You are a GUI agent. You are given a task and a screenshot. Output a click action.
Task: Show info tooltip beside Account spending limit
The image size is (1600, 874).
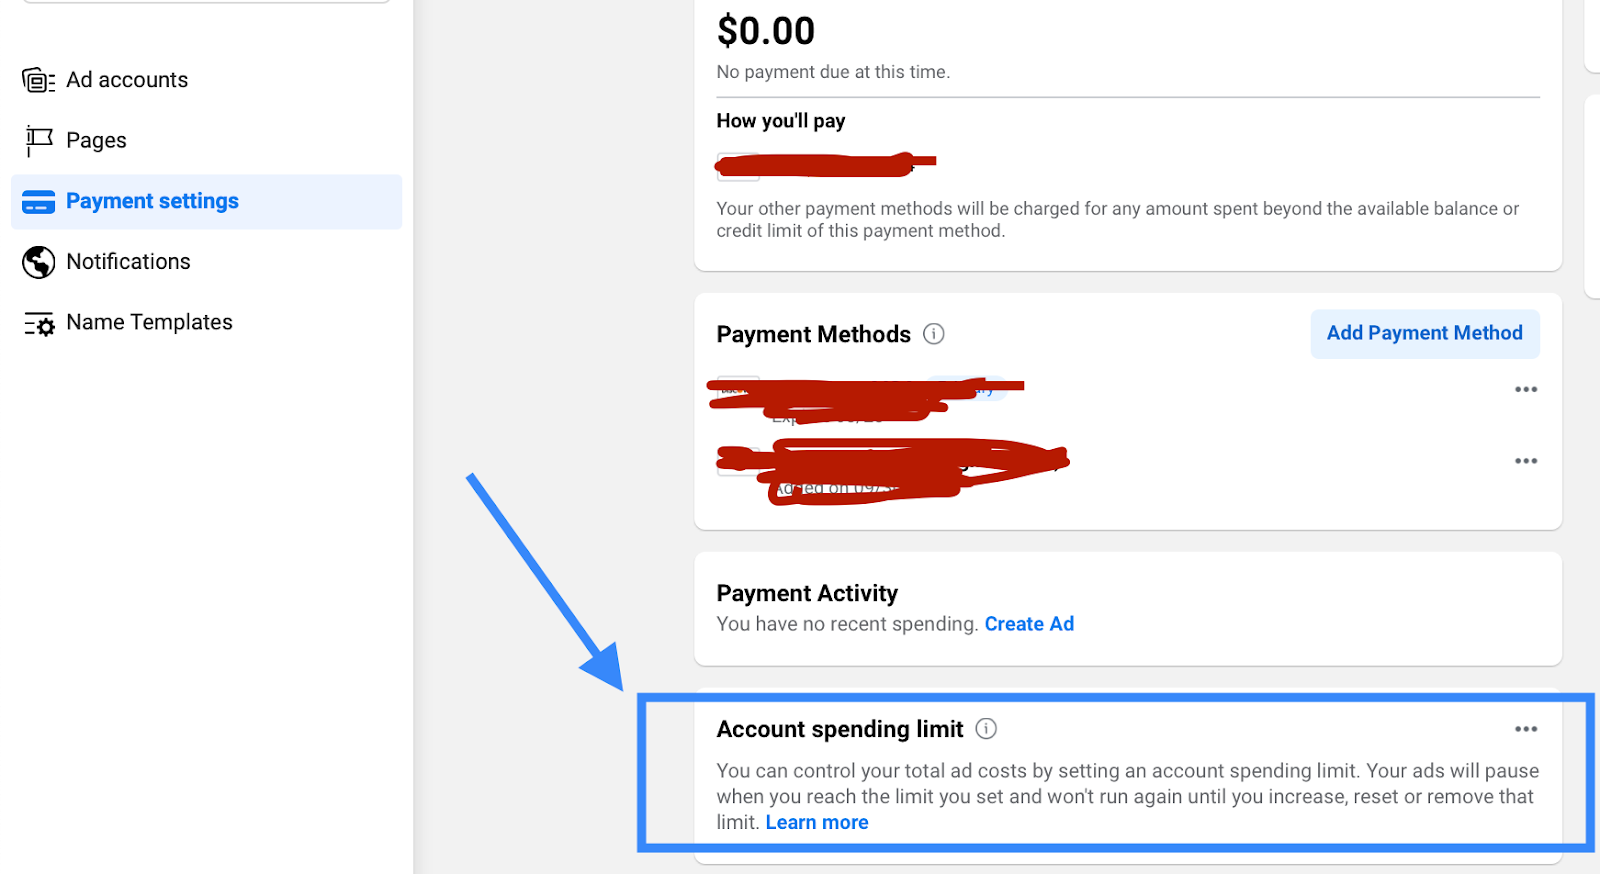click(x=986, y=729)
